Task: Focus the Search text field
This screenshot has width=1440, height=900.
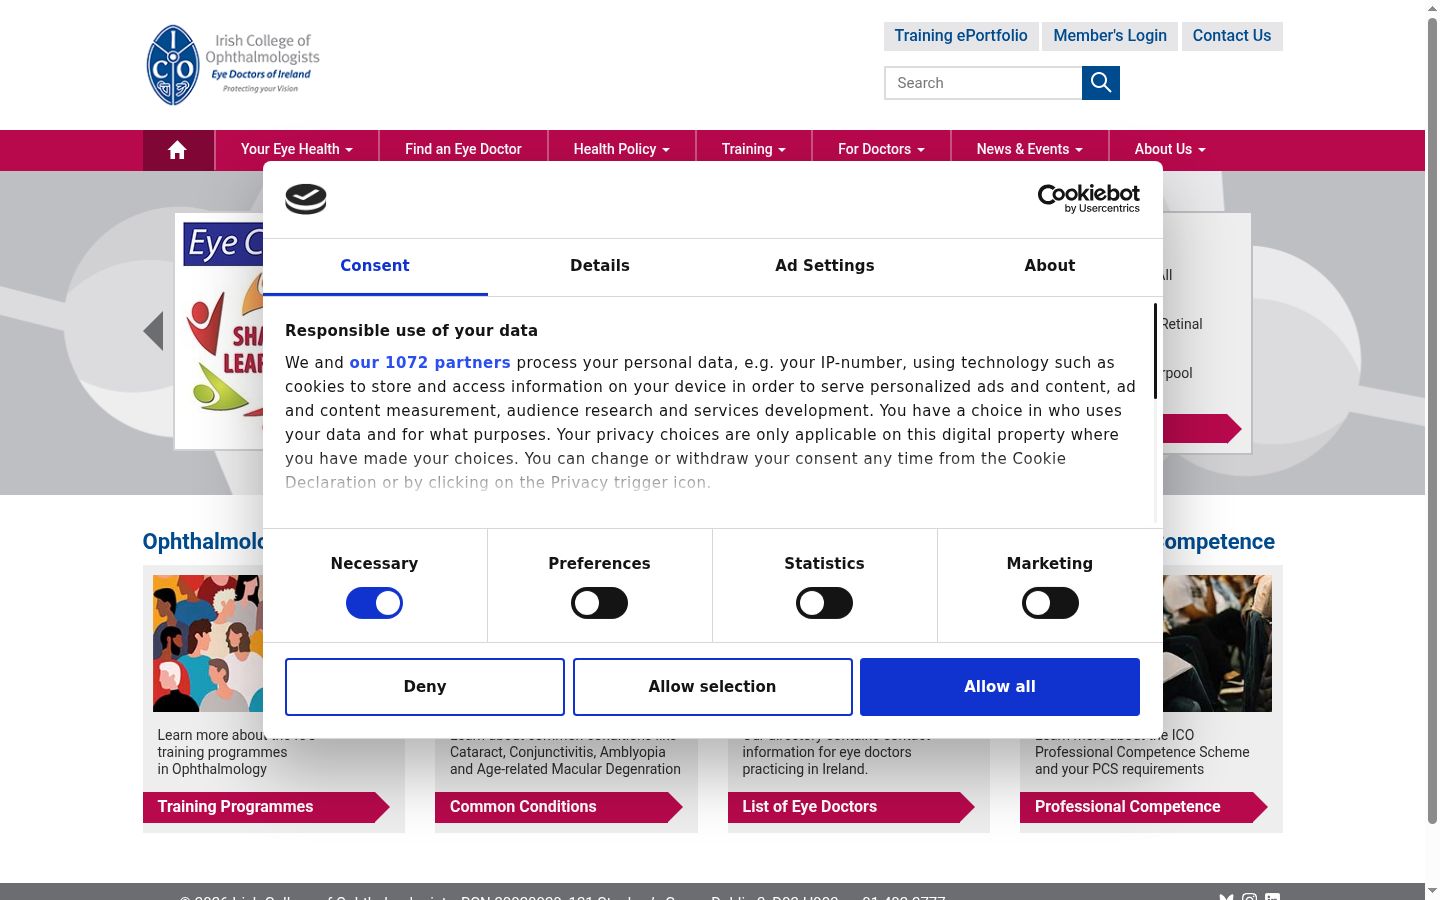Action: [x=983, y=83]
